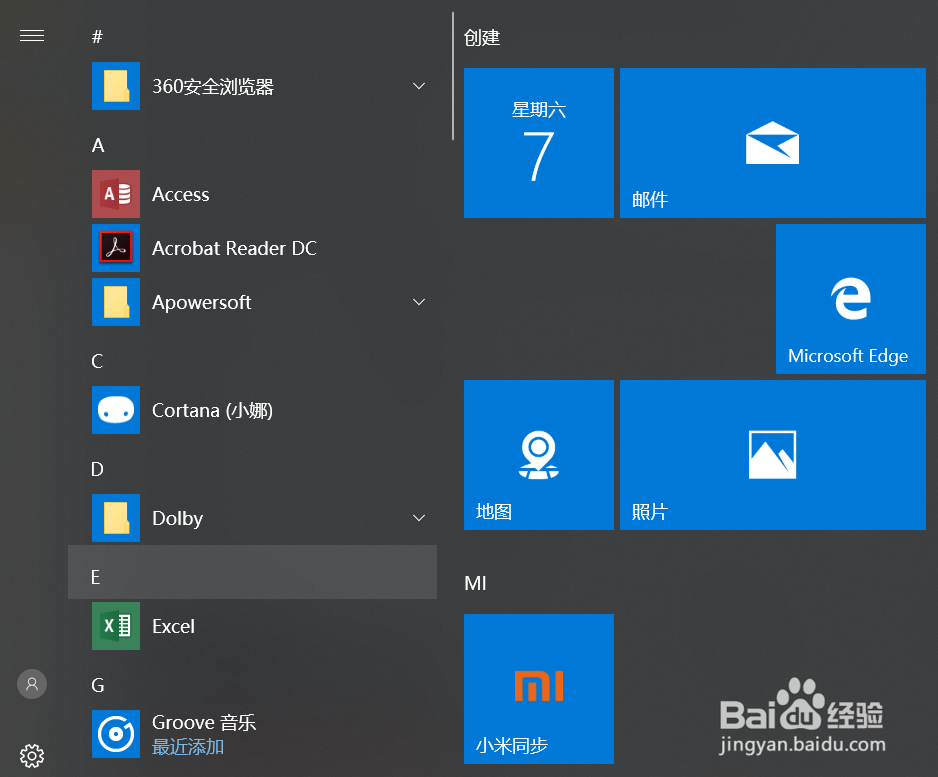Click the Dolby folder icon
The image size is (938, 777).
click(x=116, y=518)
